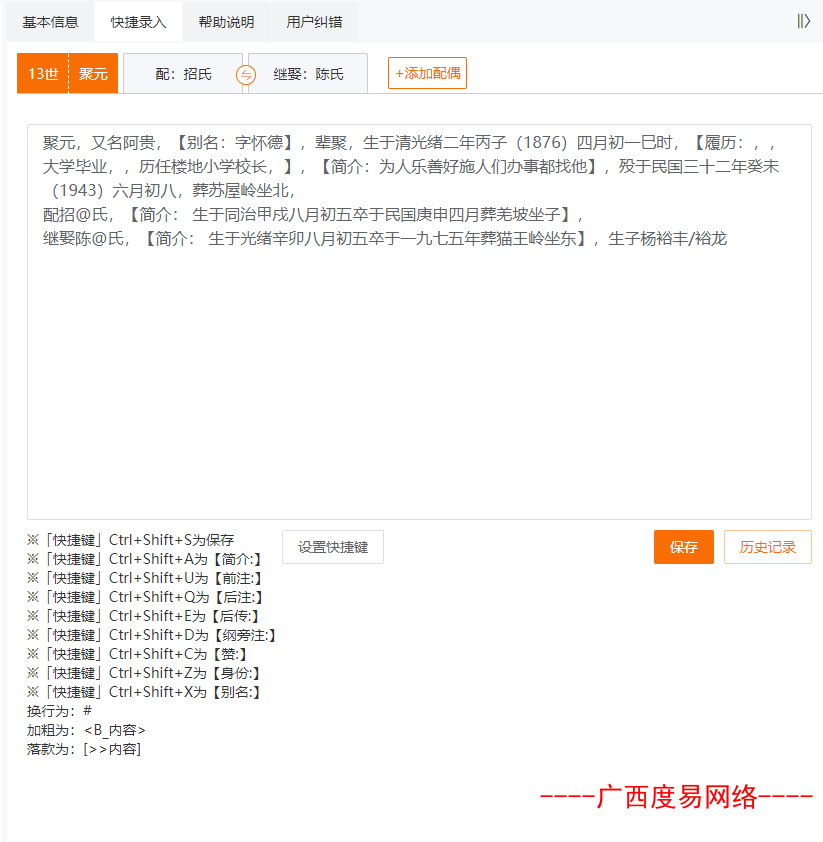Choose spouse tab 配：招氏
Viewport: 823px width, 842px height.
(x=183, y=74)
